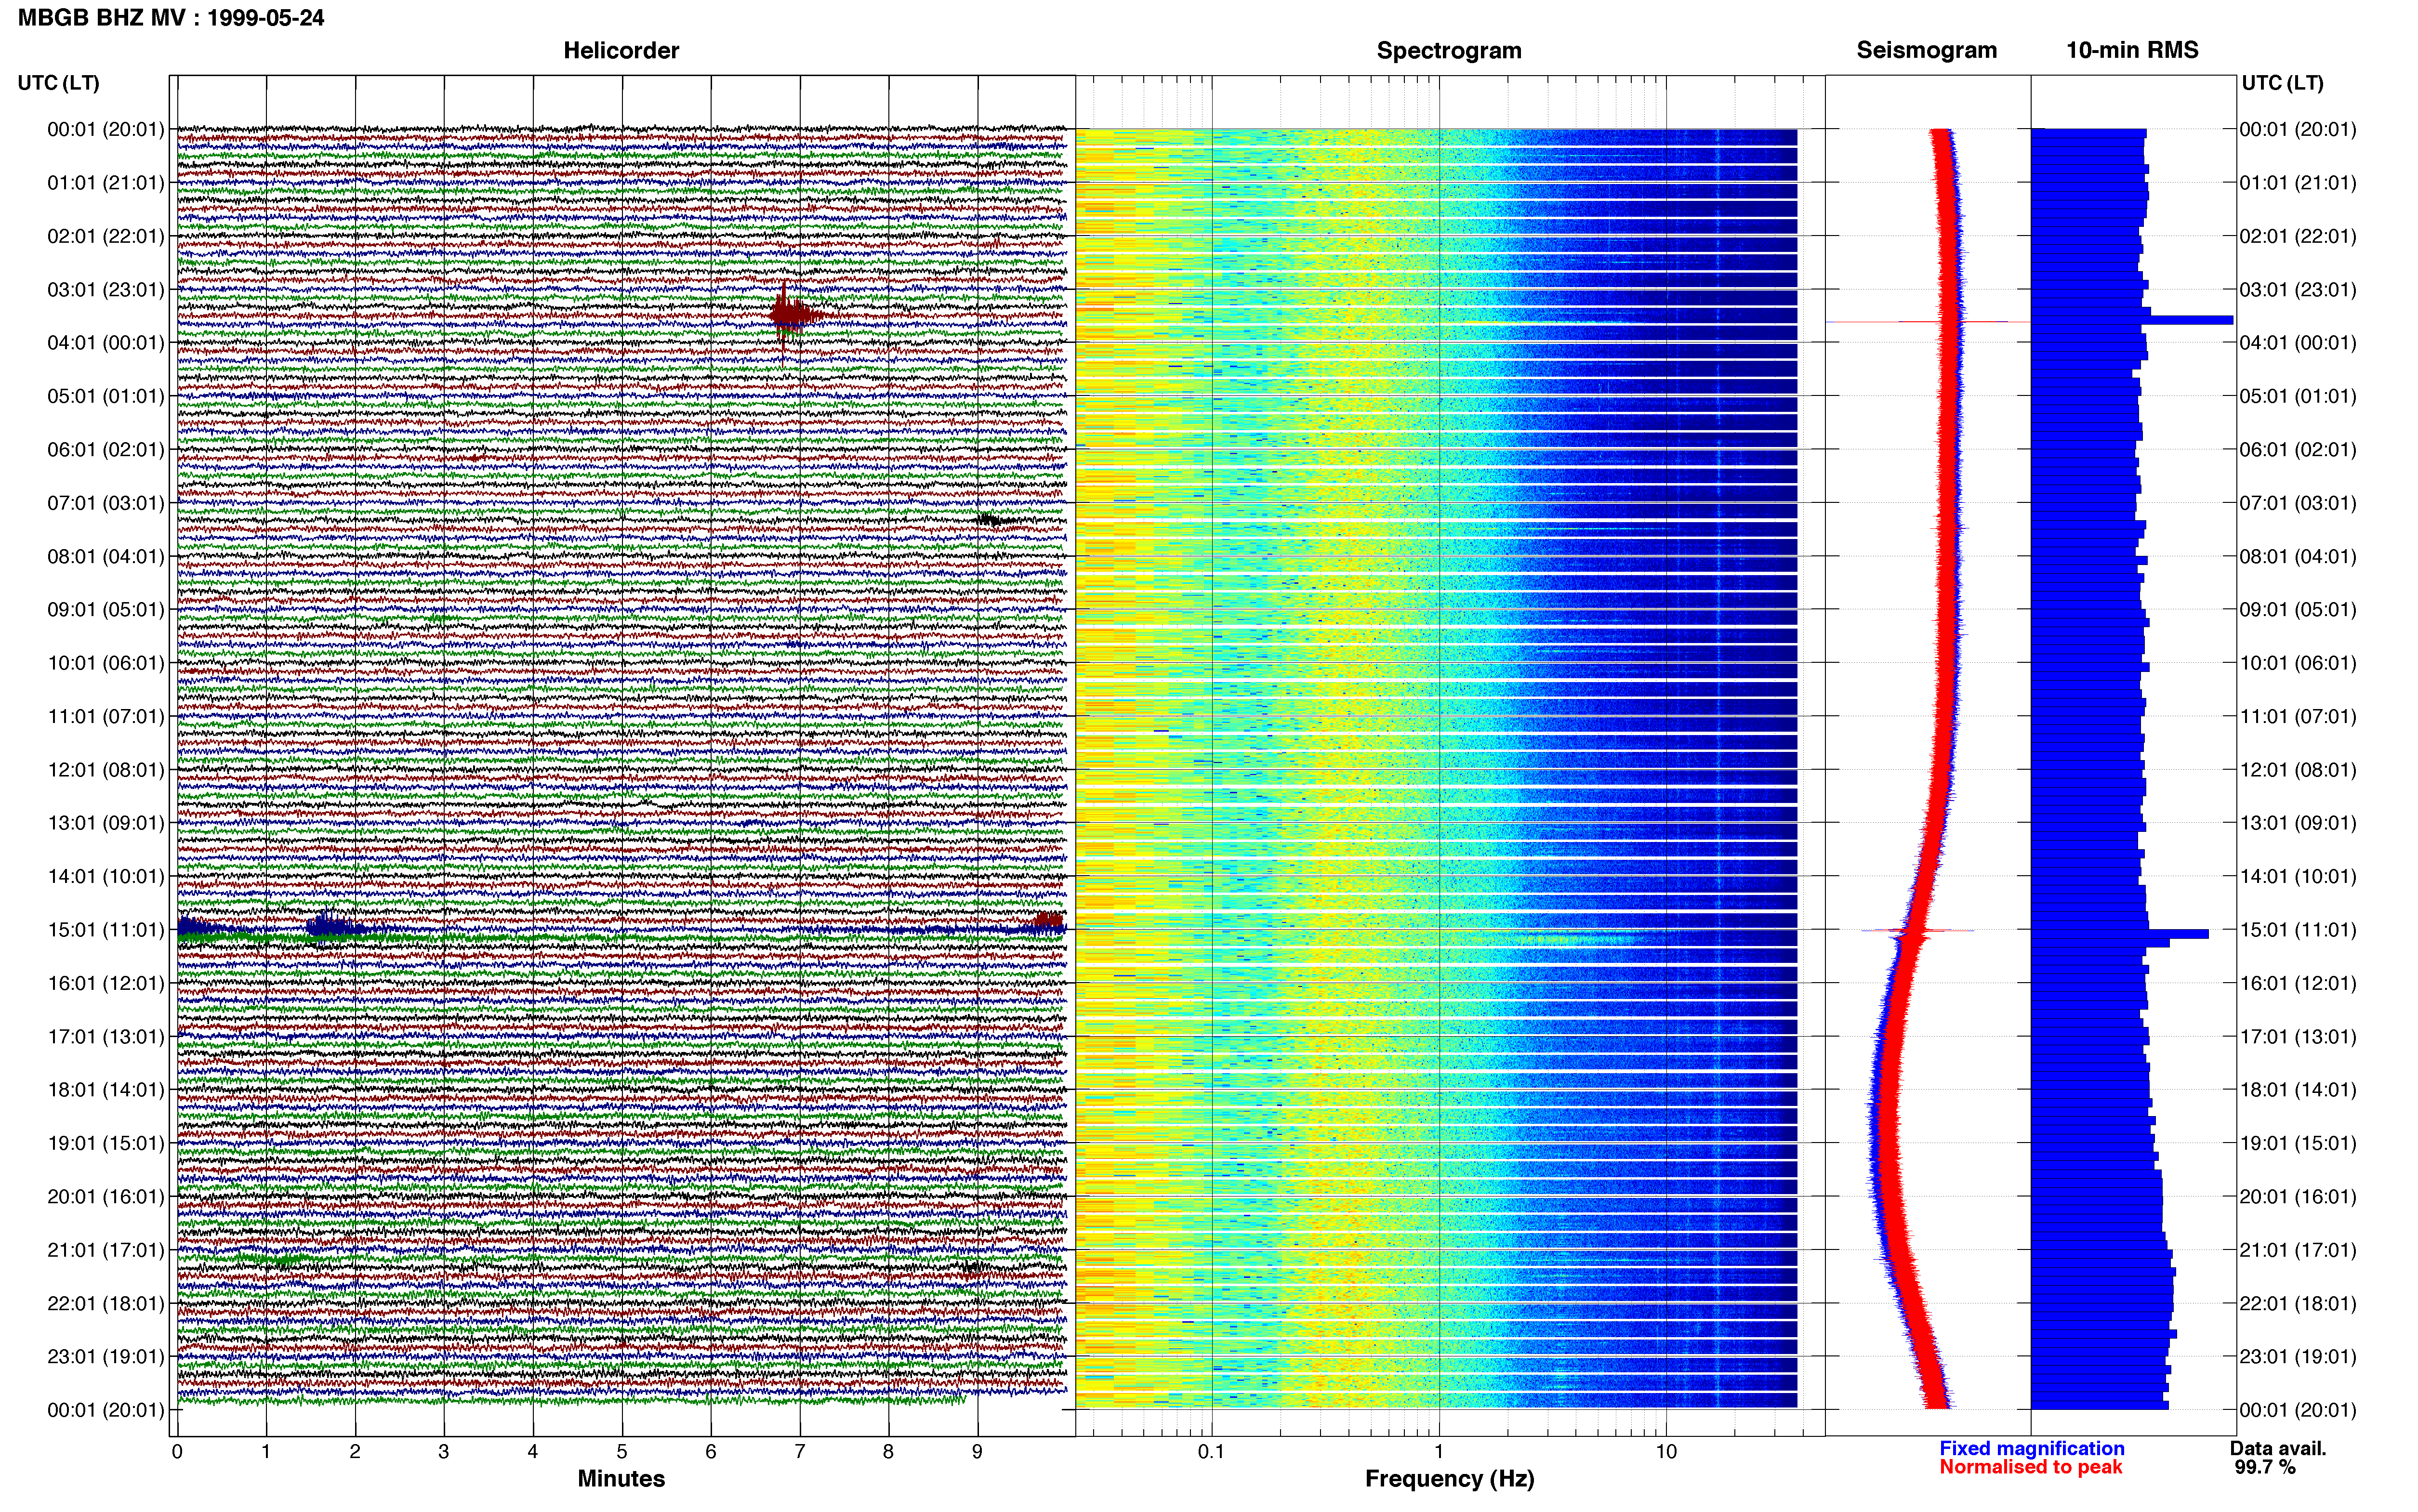The width and height of the screenshot is (2418, 1512).
Task: Click the 'Spectrogram' panel heading
Action: 1449,50
